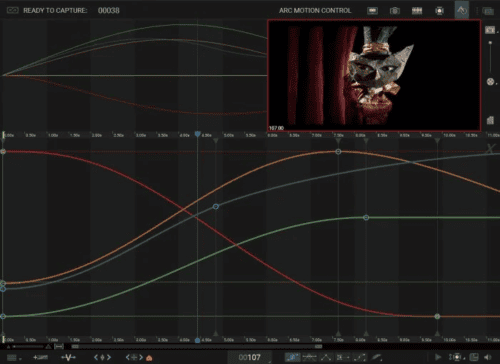Select the orange curve keyframe at its peak

coord(338,152)
